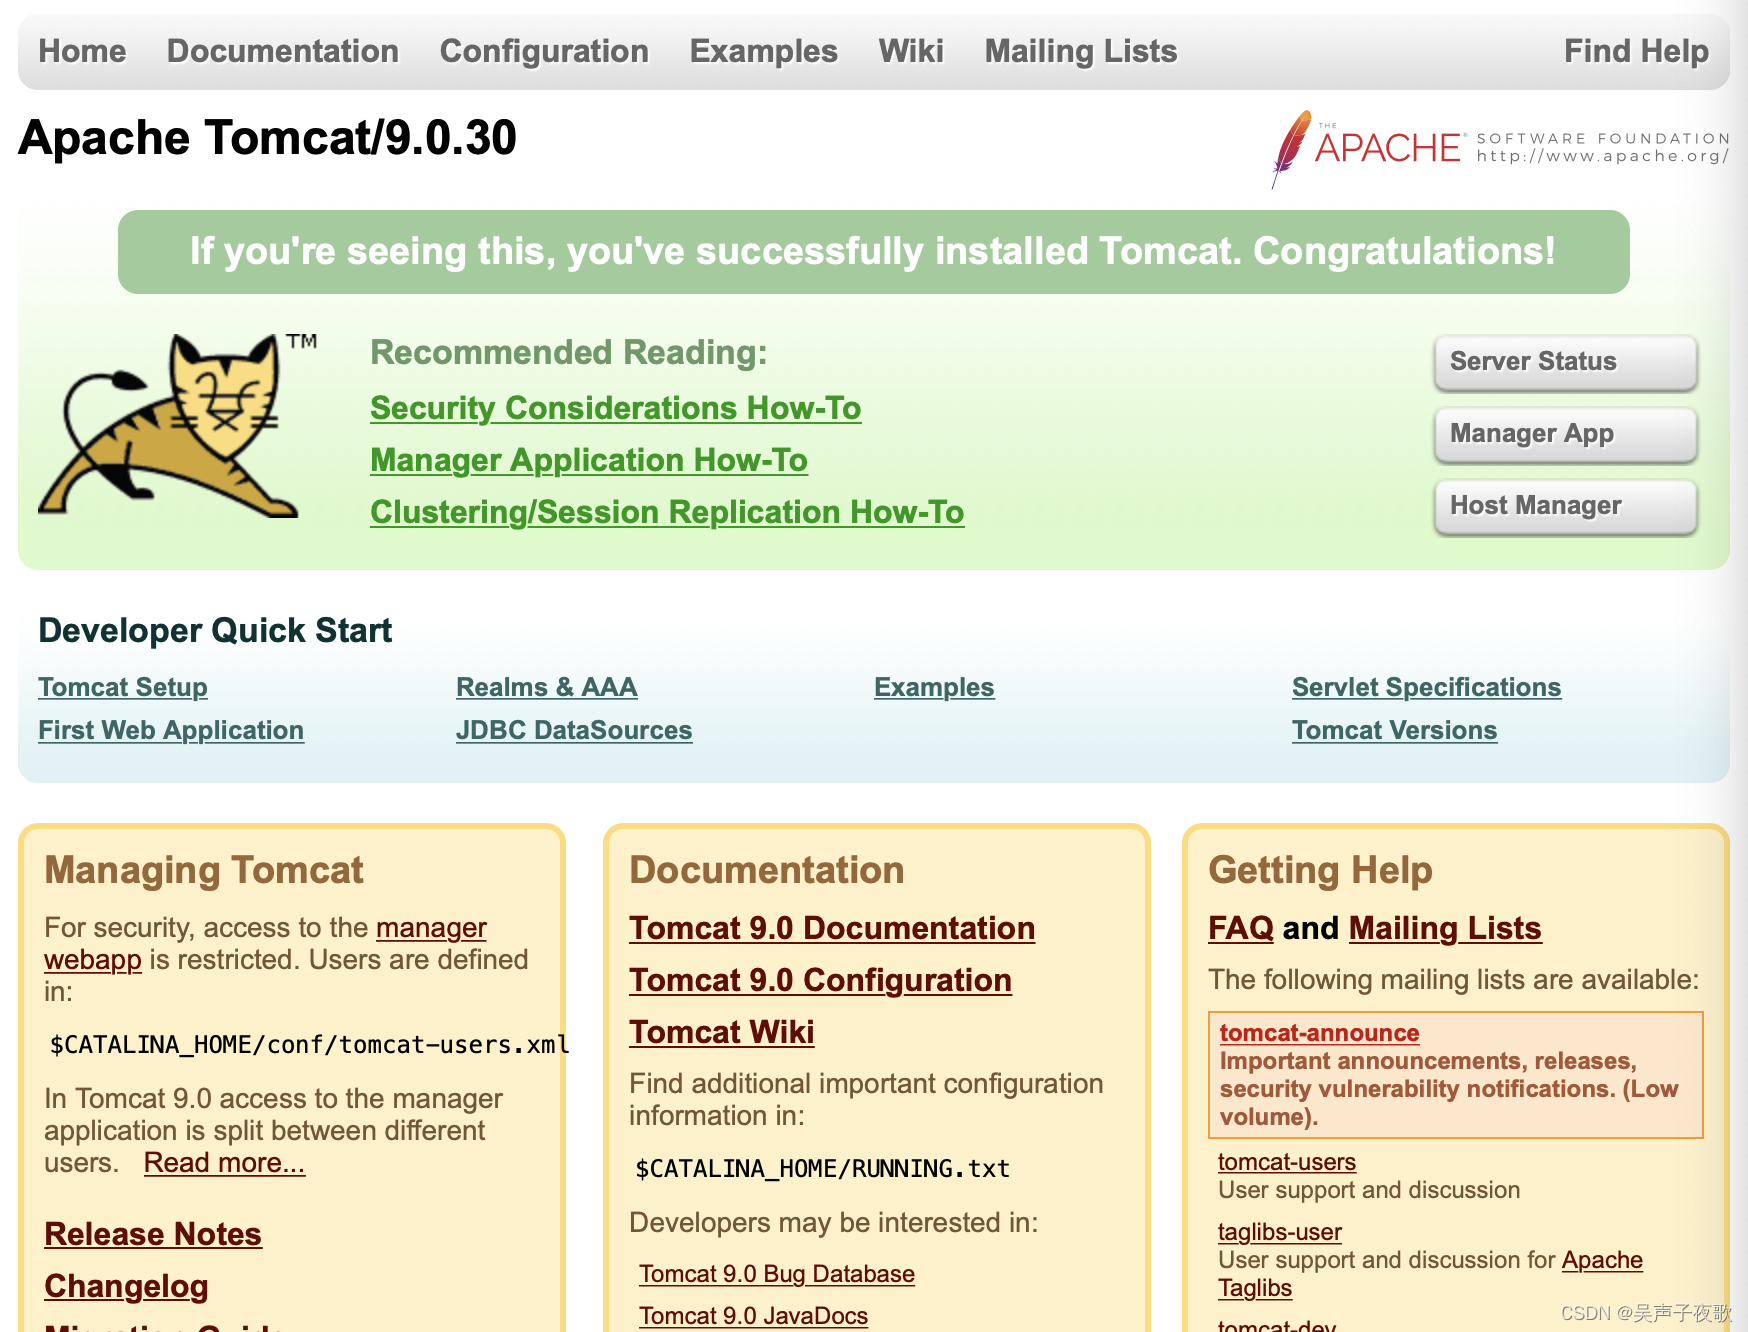Open Servlet Specifications link
The width and height of the screenshot is (1748, 1332).
click(1426, 687)
